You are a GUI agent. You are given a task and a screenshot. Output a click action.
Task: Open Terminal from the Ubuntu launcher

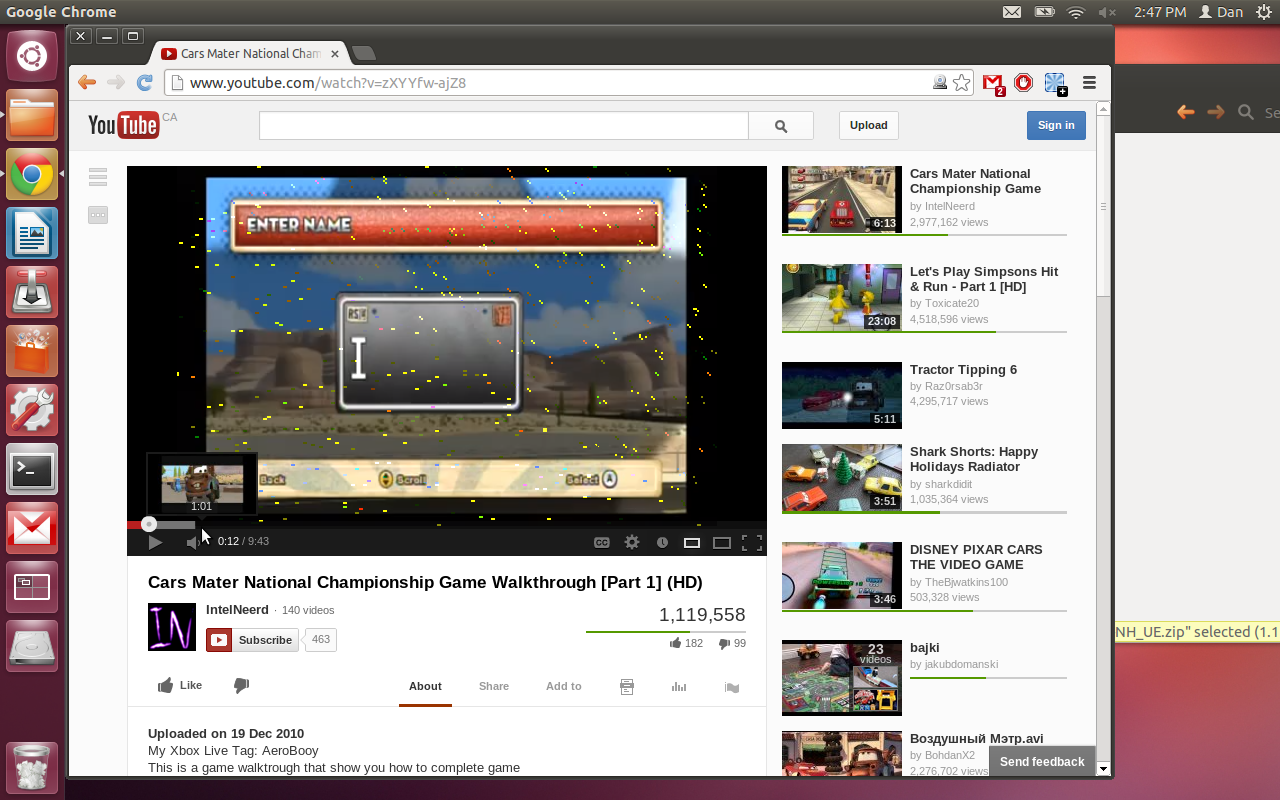pyautogui.click(x=32, y=469)
